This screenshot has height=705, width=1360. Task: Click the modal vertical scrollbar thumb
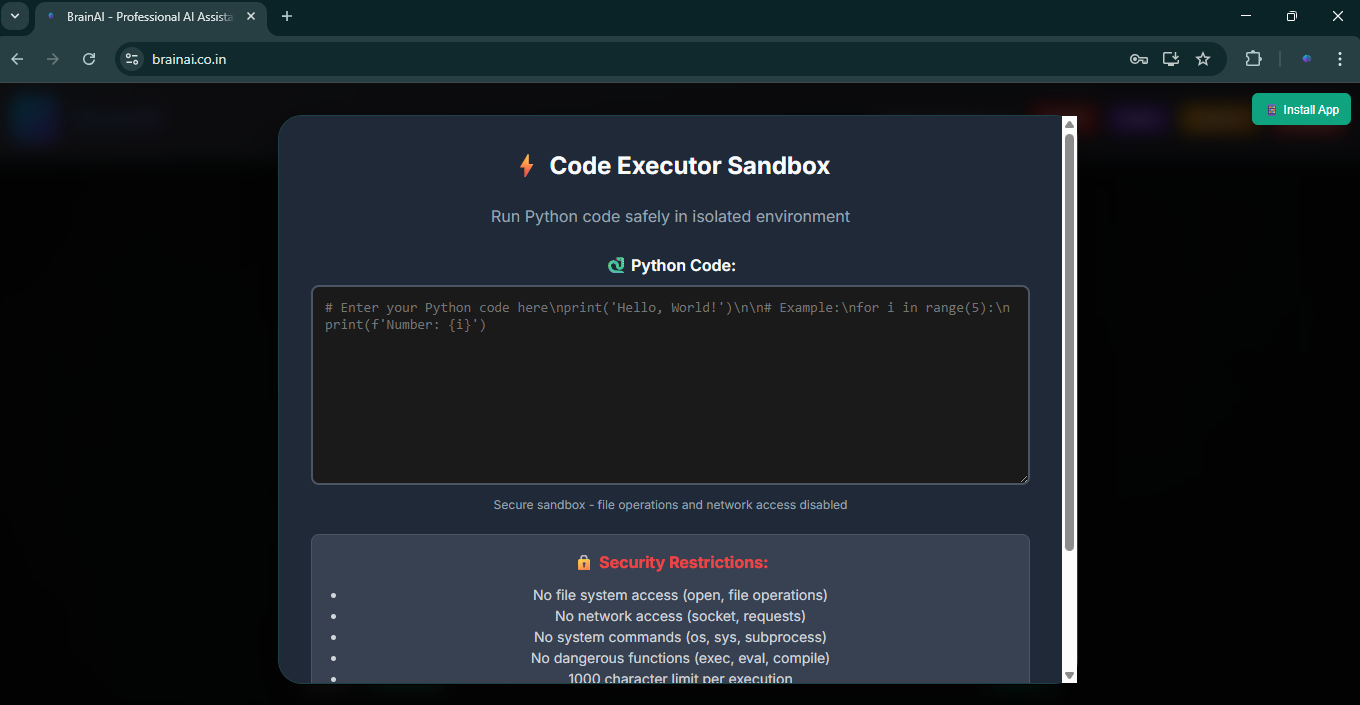tap(1069, 341)
